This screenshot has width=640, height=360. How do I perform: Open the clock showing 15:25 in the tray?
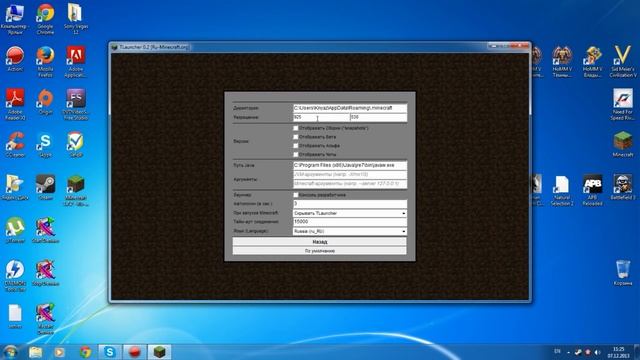point(619,352)
